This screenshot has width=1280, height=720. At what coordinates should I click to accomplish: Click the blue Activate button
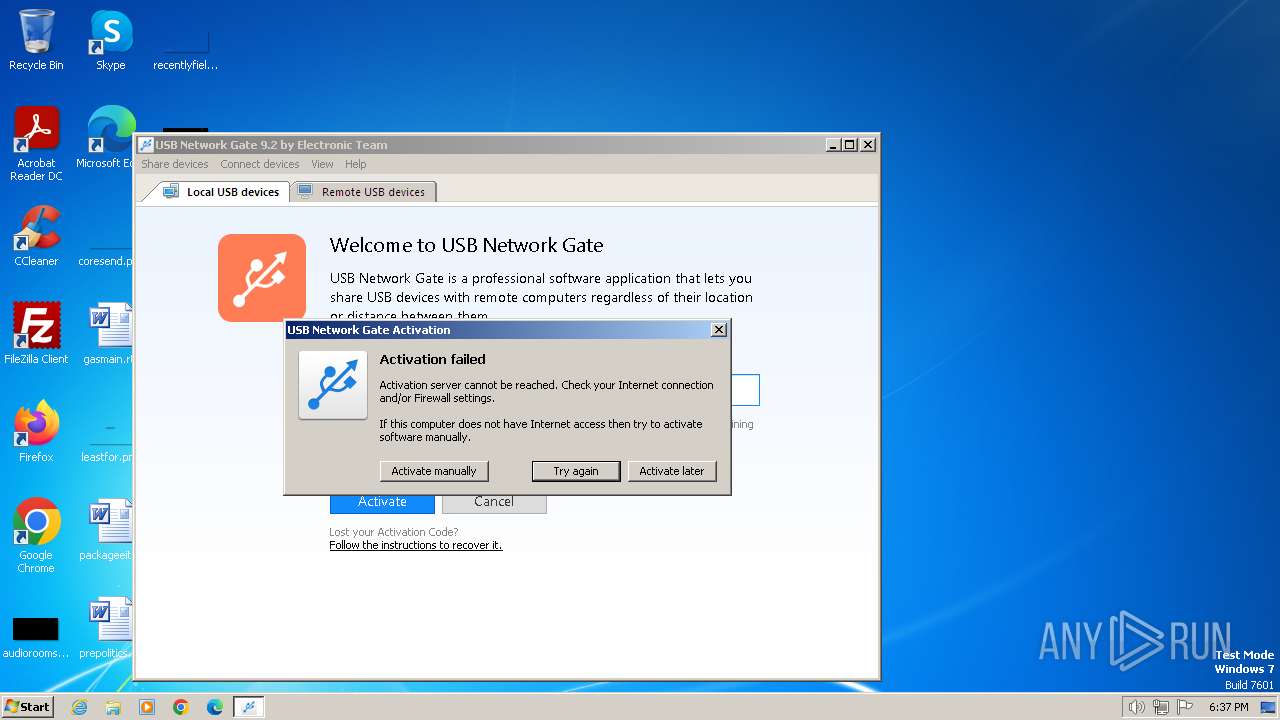pyautogui.click(x=382, y=502)
